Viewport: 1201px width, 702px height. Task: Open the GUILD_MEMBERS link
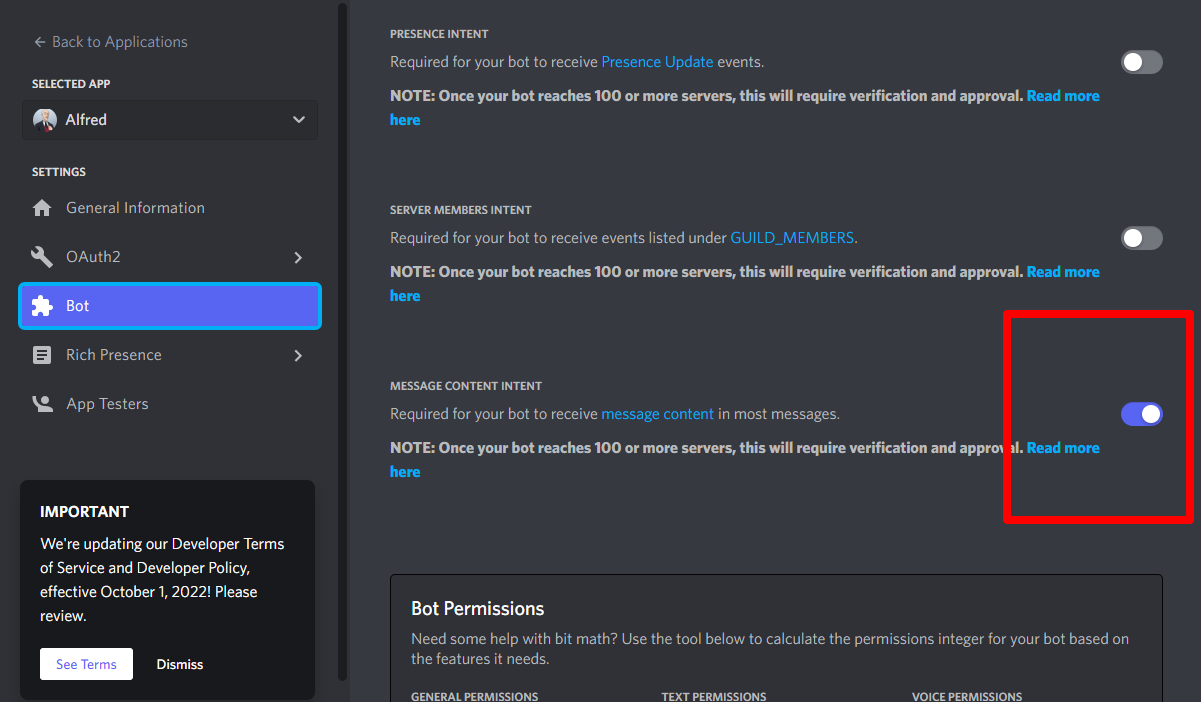tap(792, 238)
